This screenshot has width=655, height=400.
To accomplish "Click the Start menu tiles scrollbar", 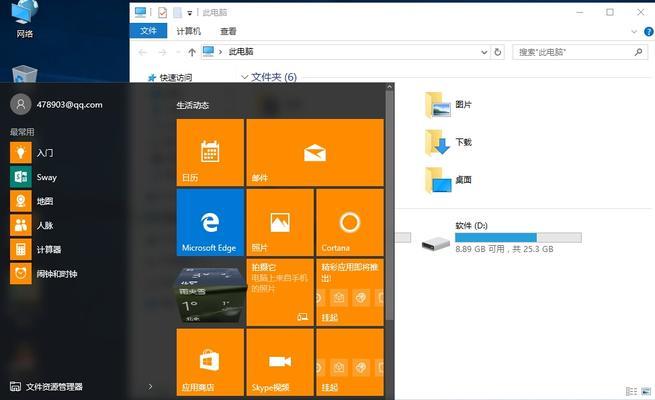I will 389,205.
